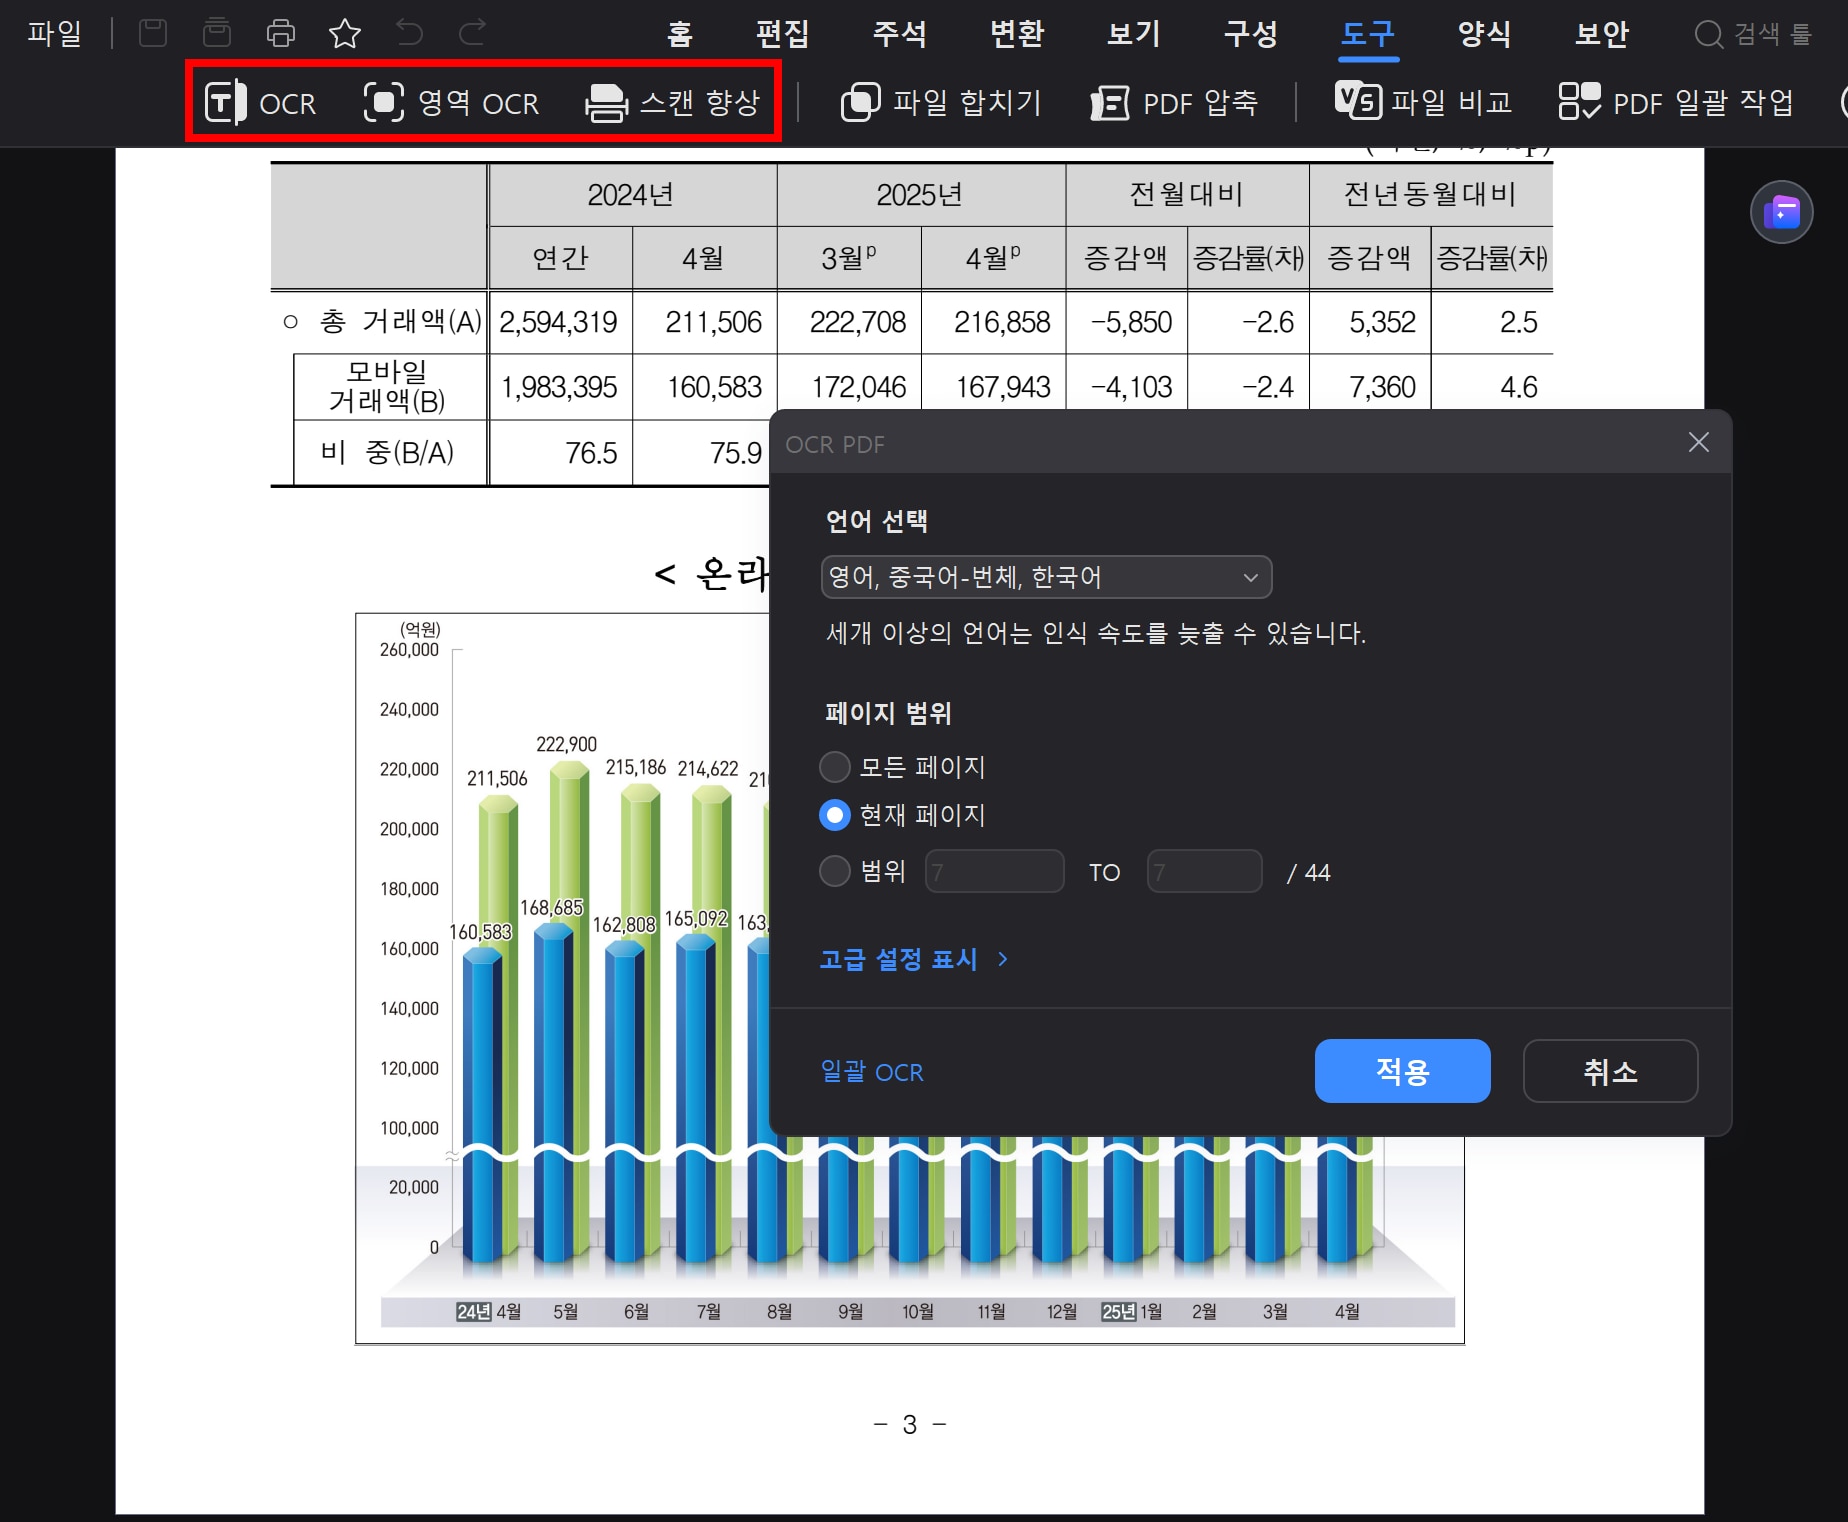
Task: Click the range start page field
Action: coord(994,871)
